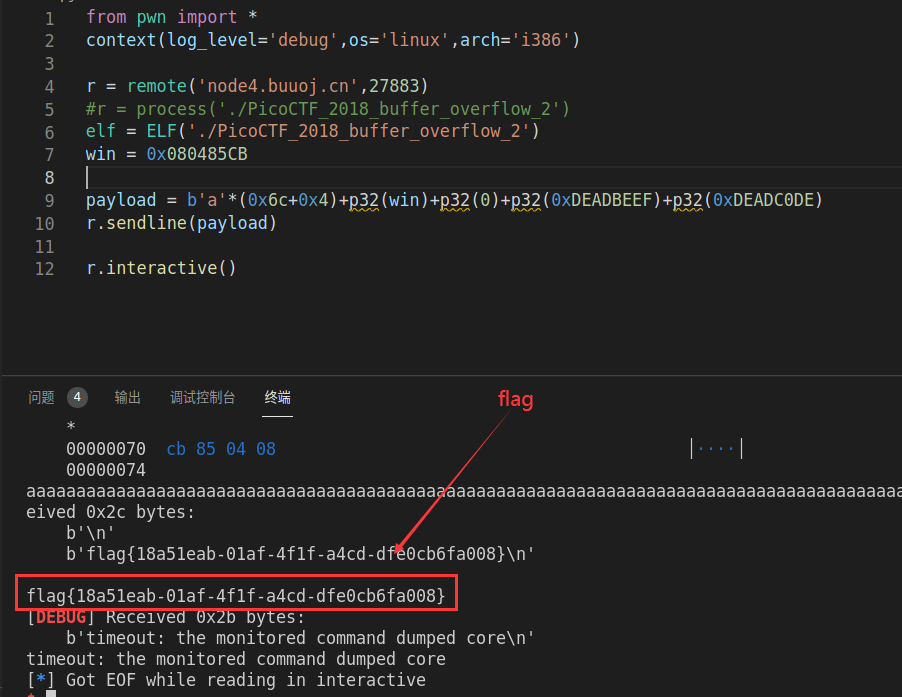Click line number 12 in gutter

coord(45,269)
